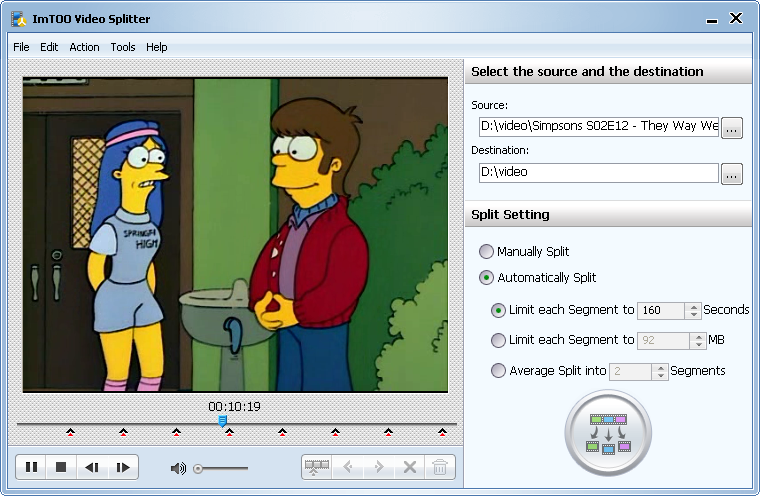Choose Limit each Segment to MB

[x=498, y=340]
